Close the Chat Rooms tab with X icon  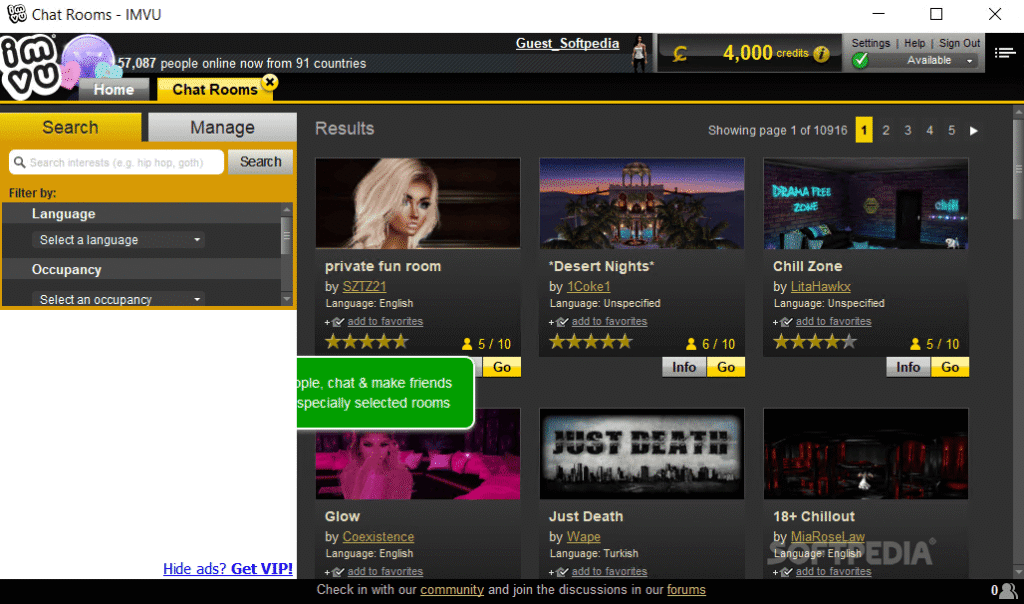(270, 82)
